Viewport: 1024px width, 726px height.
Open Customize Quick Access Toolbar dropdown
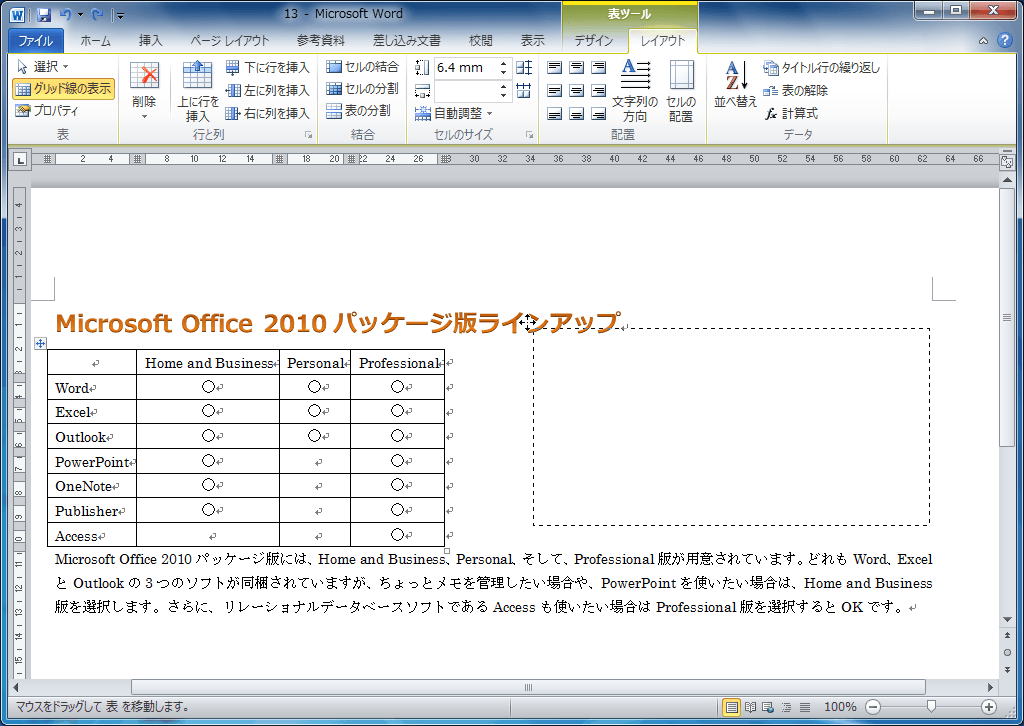[x=120, y=15]
